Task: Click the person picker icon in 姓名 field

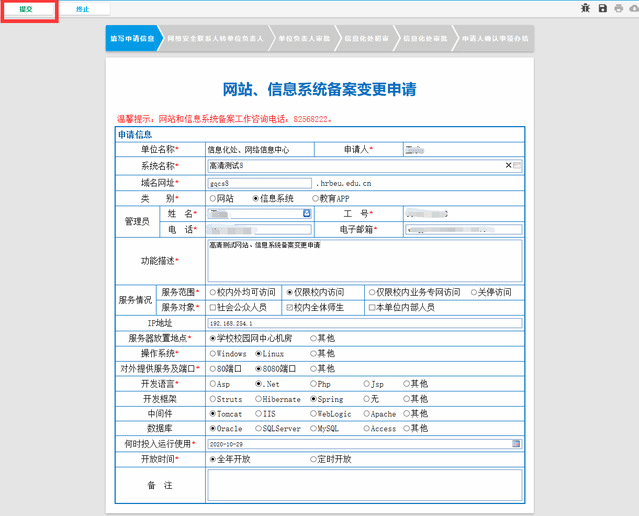Action: [306, 214]
